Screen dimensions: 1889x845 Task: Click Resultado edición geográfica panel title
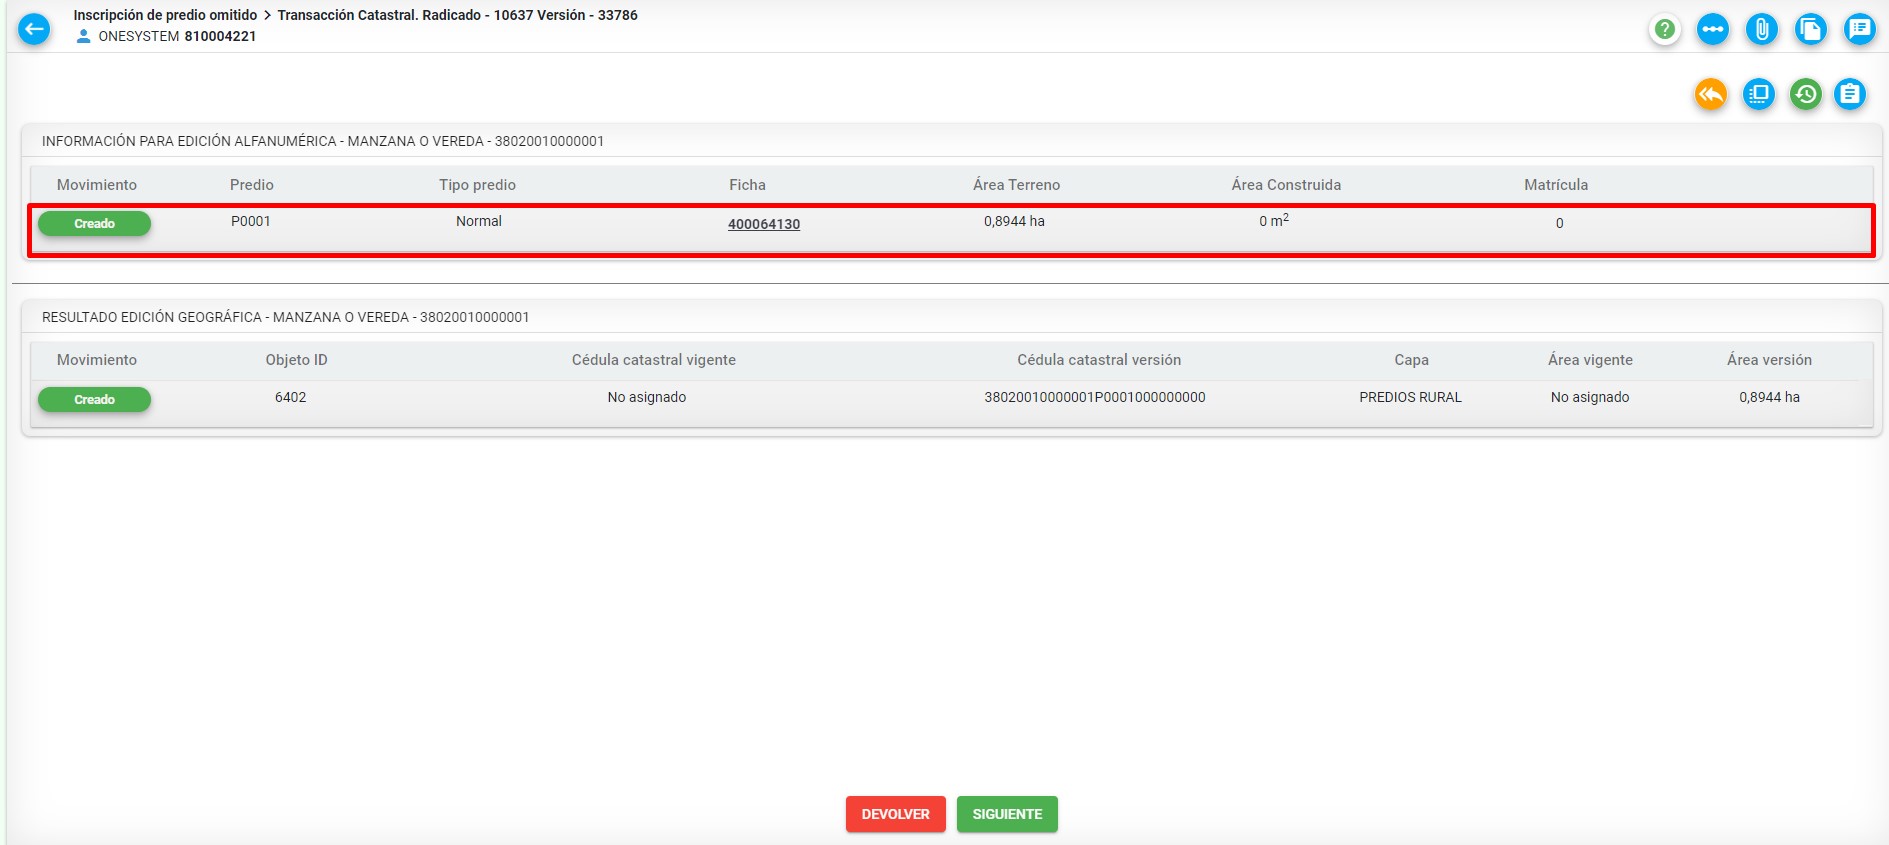tap(285, 317)
